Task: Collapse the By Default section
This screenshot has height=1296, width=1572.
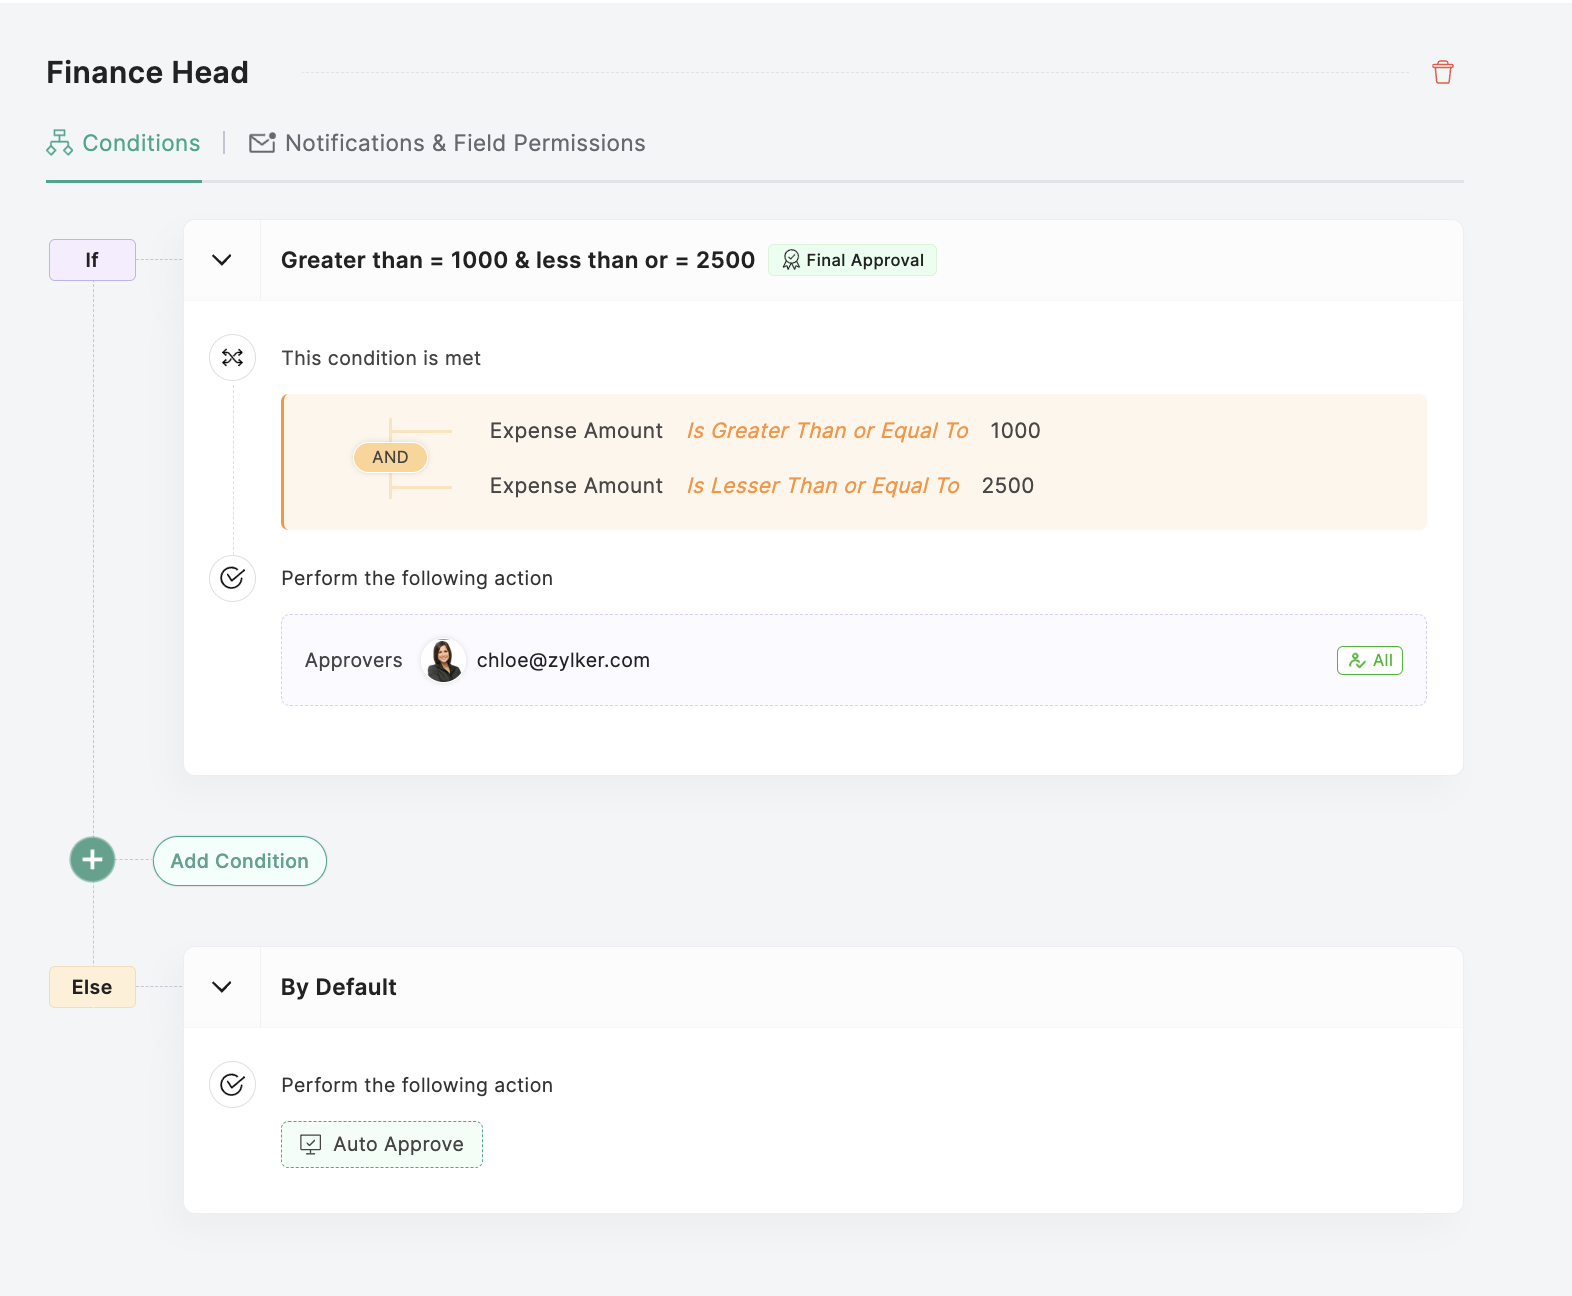Action: tap(222, 987)
